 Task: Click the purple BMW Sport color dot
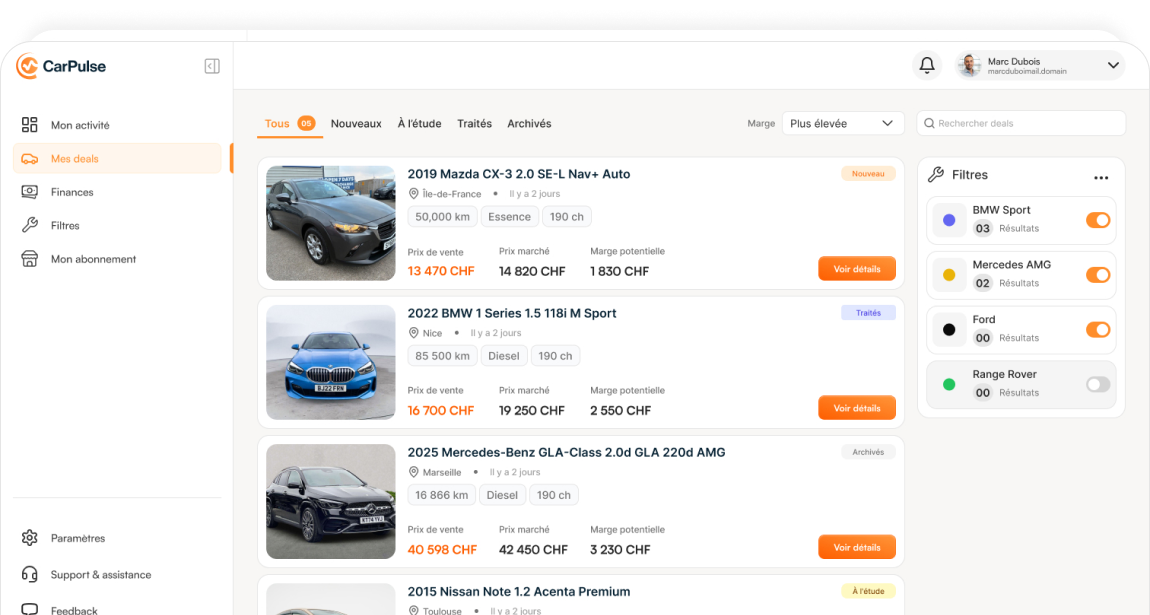(949, 220)
